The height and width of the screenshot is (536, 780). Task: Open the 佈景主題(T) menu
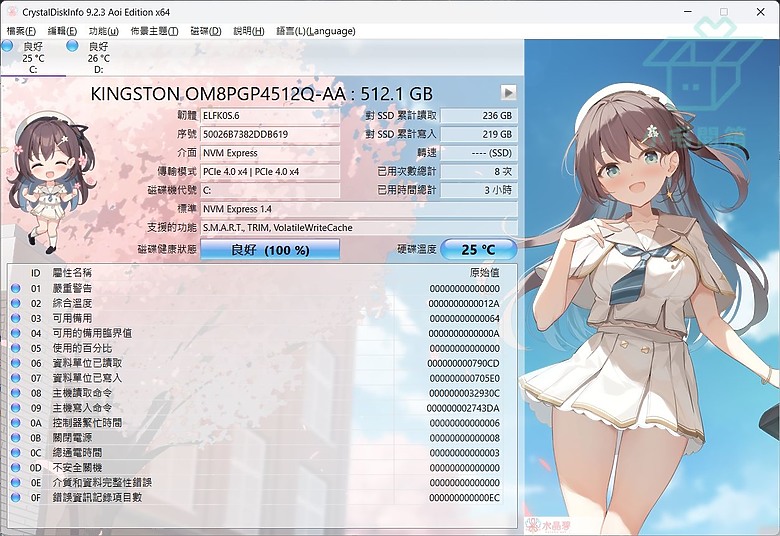coord(154,31)
